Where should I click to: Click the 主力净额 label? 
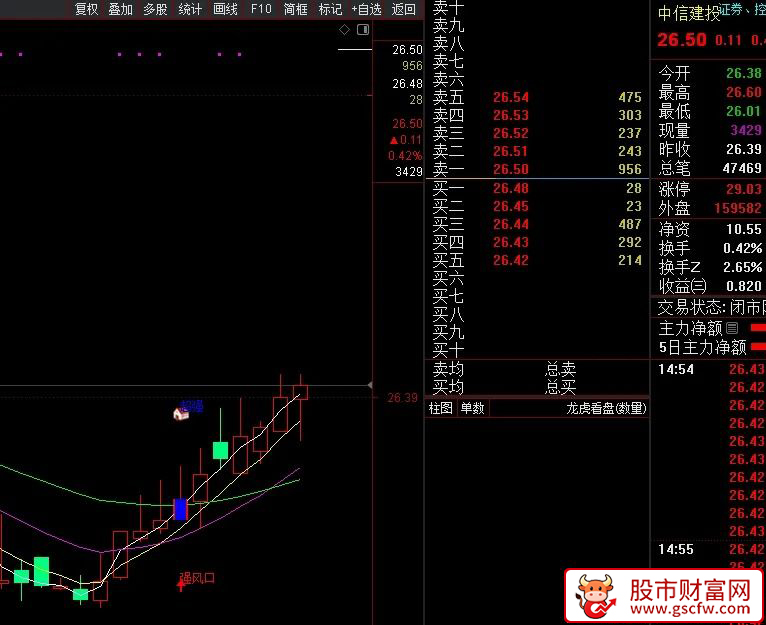coord(690,328)
